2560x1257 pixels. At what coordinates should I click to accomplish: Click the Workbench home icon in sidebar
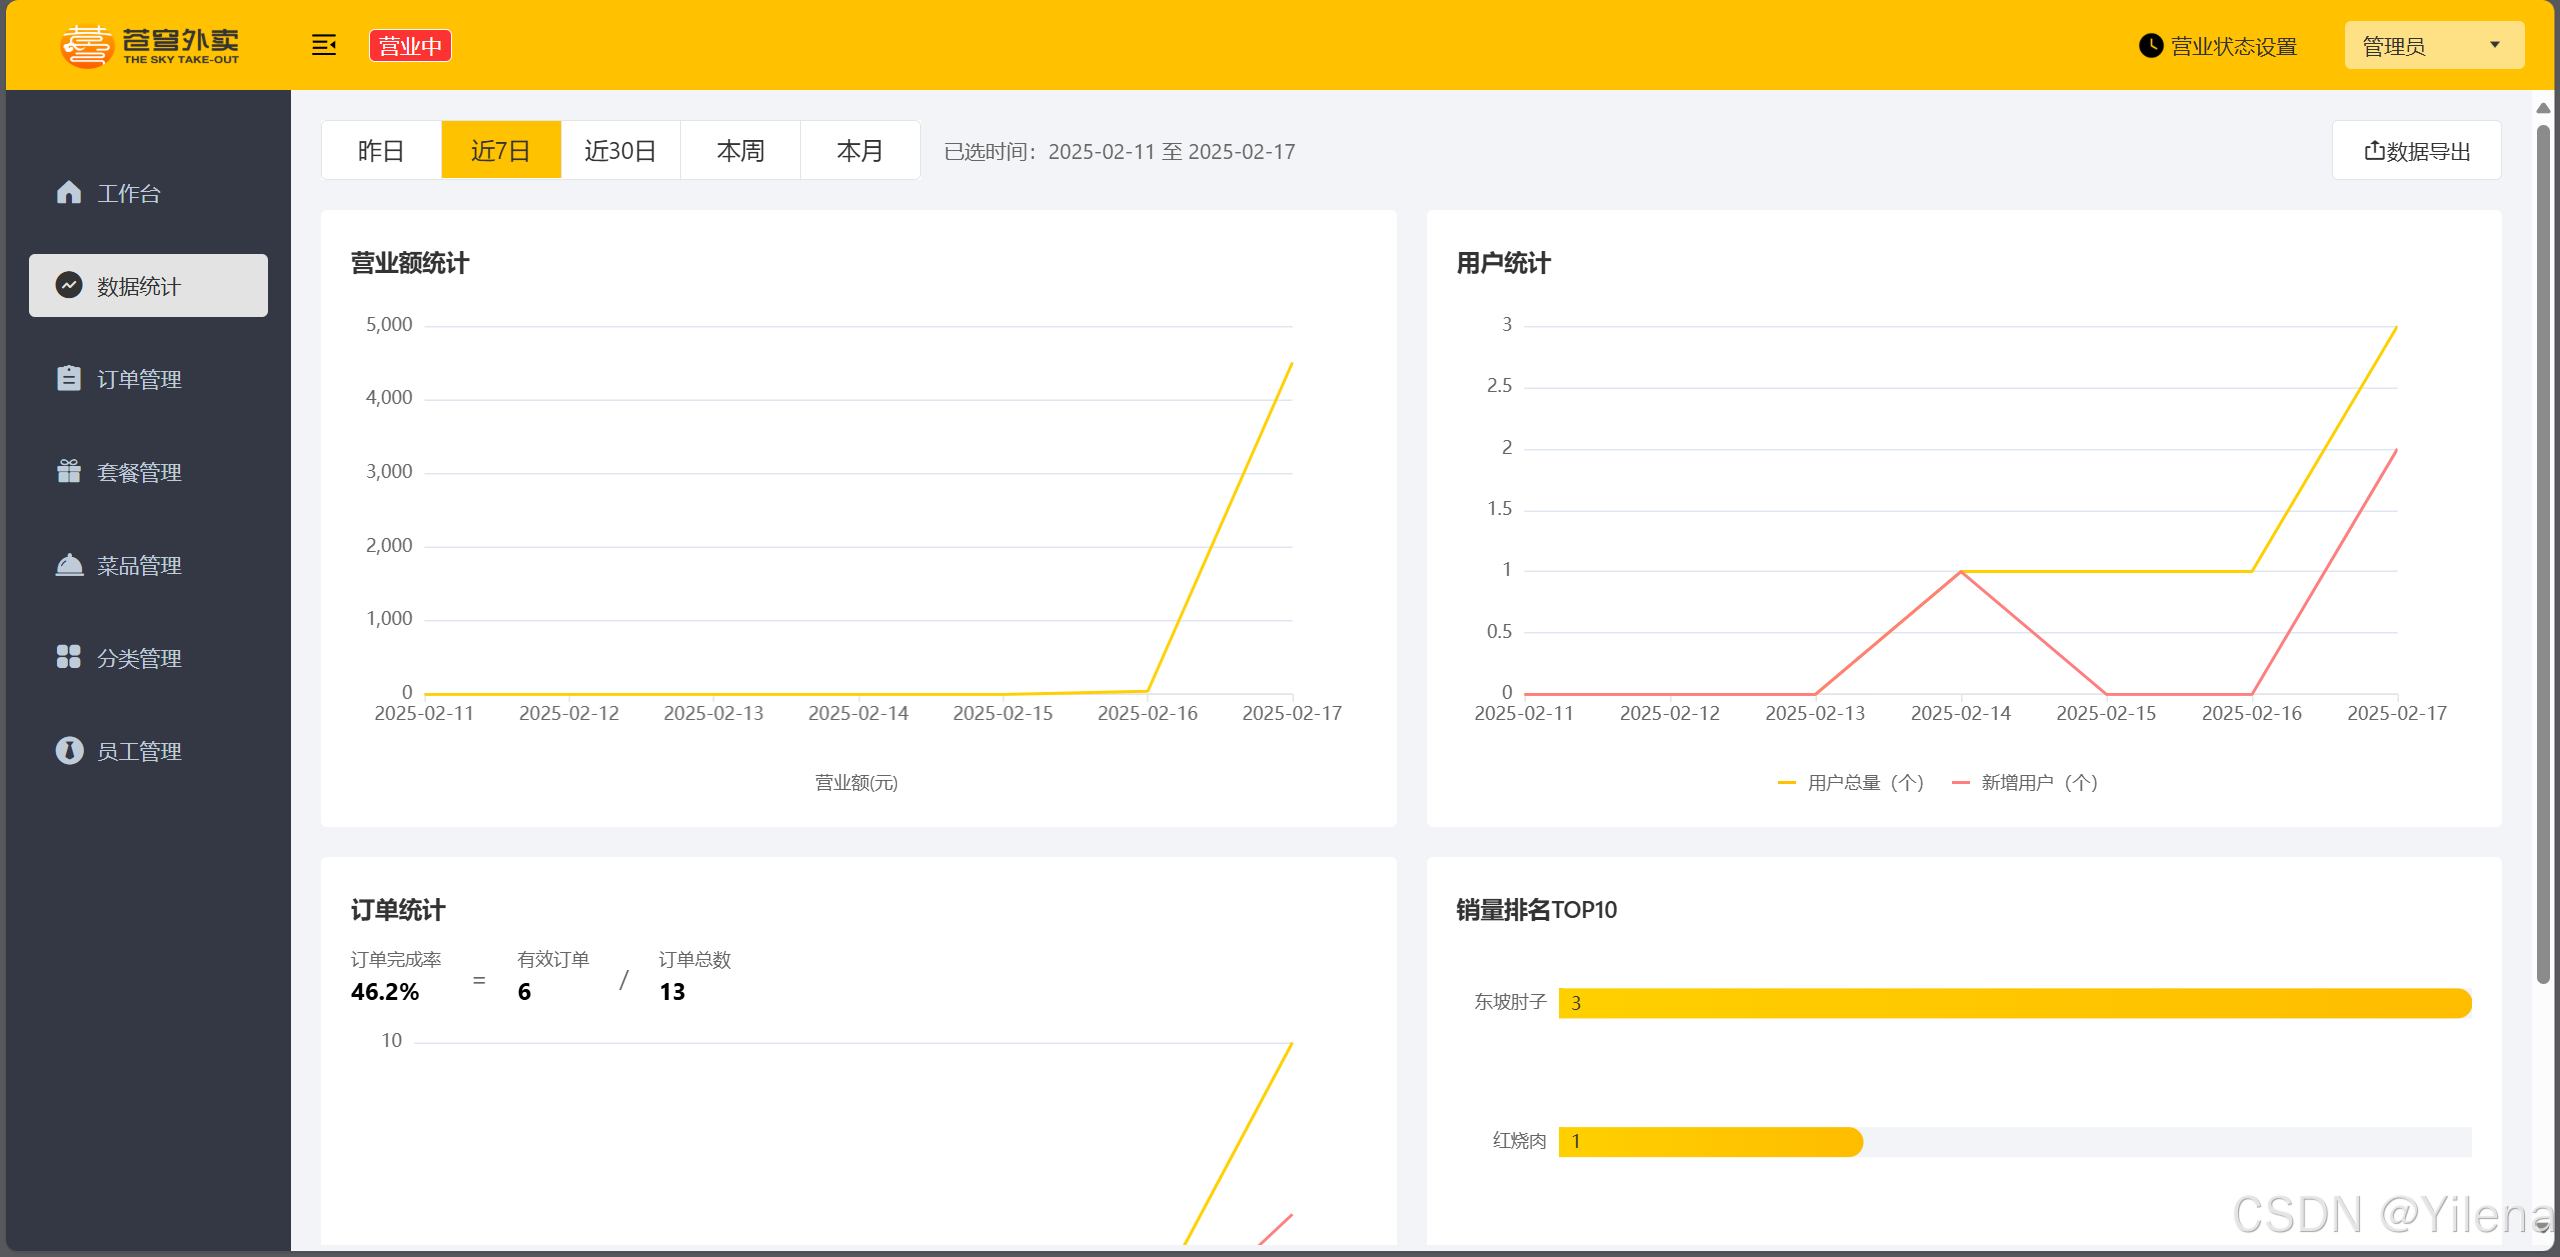(x=68, y=192)
